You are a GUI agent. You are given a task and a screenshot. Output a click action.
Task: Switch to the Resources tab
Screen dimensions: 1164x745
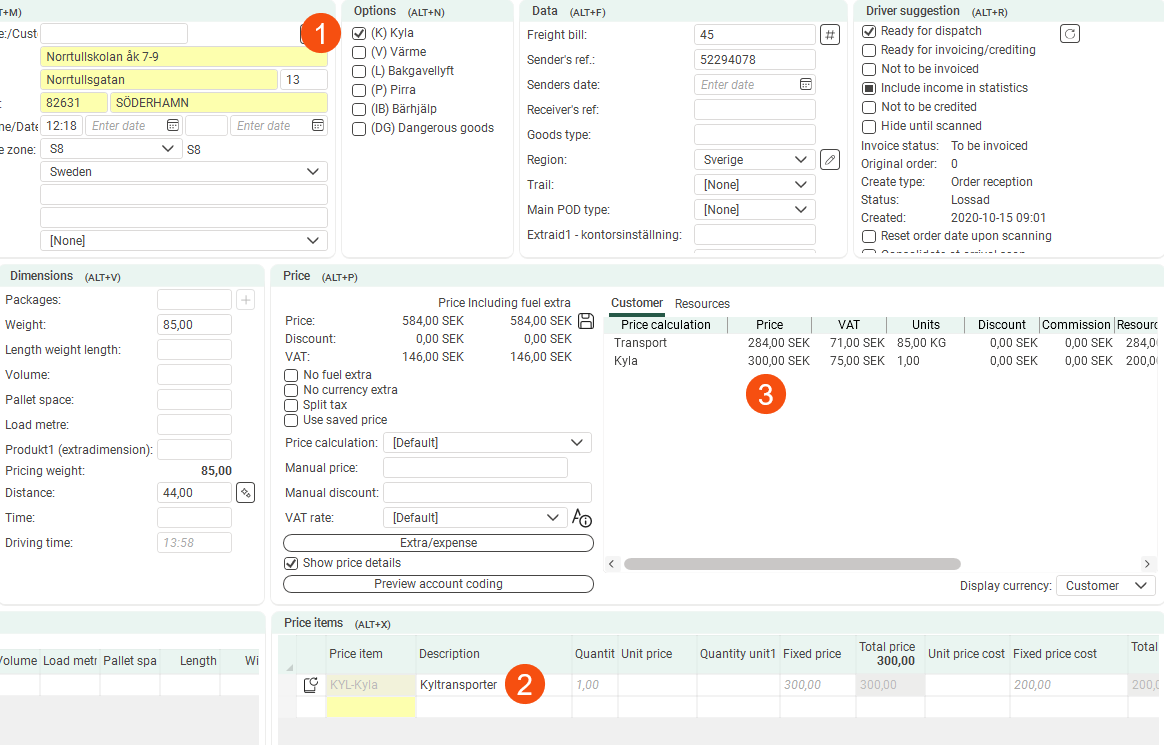[702, 304]
